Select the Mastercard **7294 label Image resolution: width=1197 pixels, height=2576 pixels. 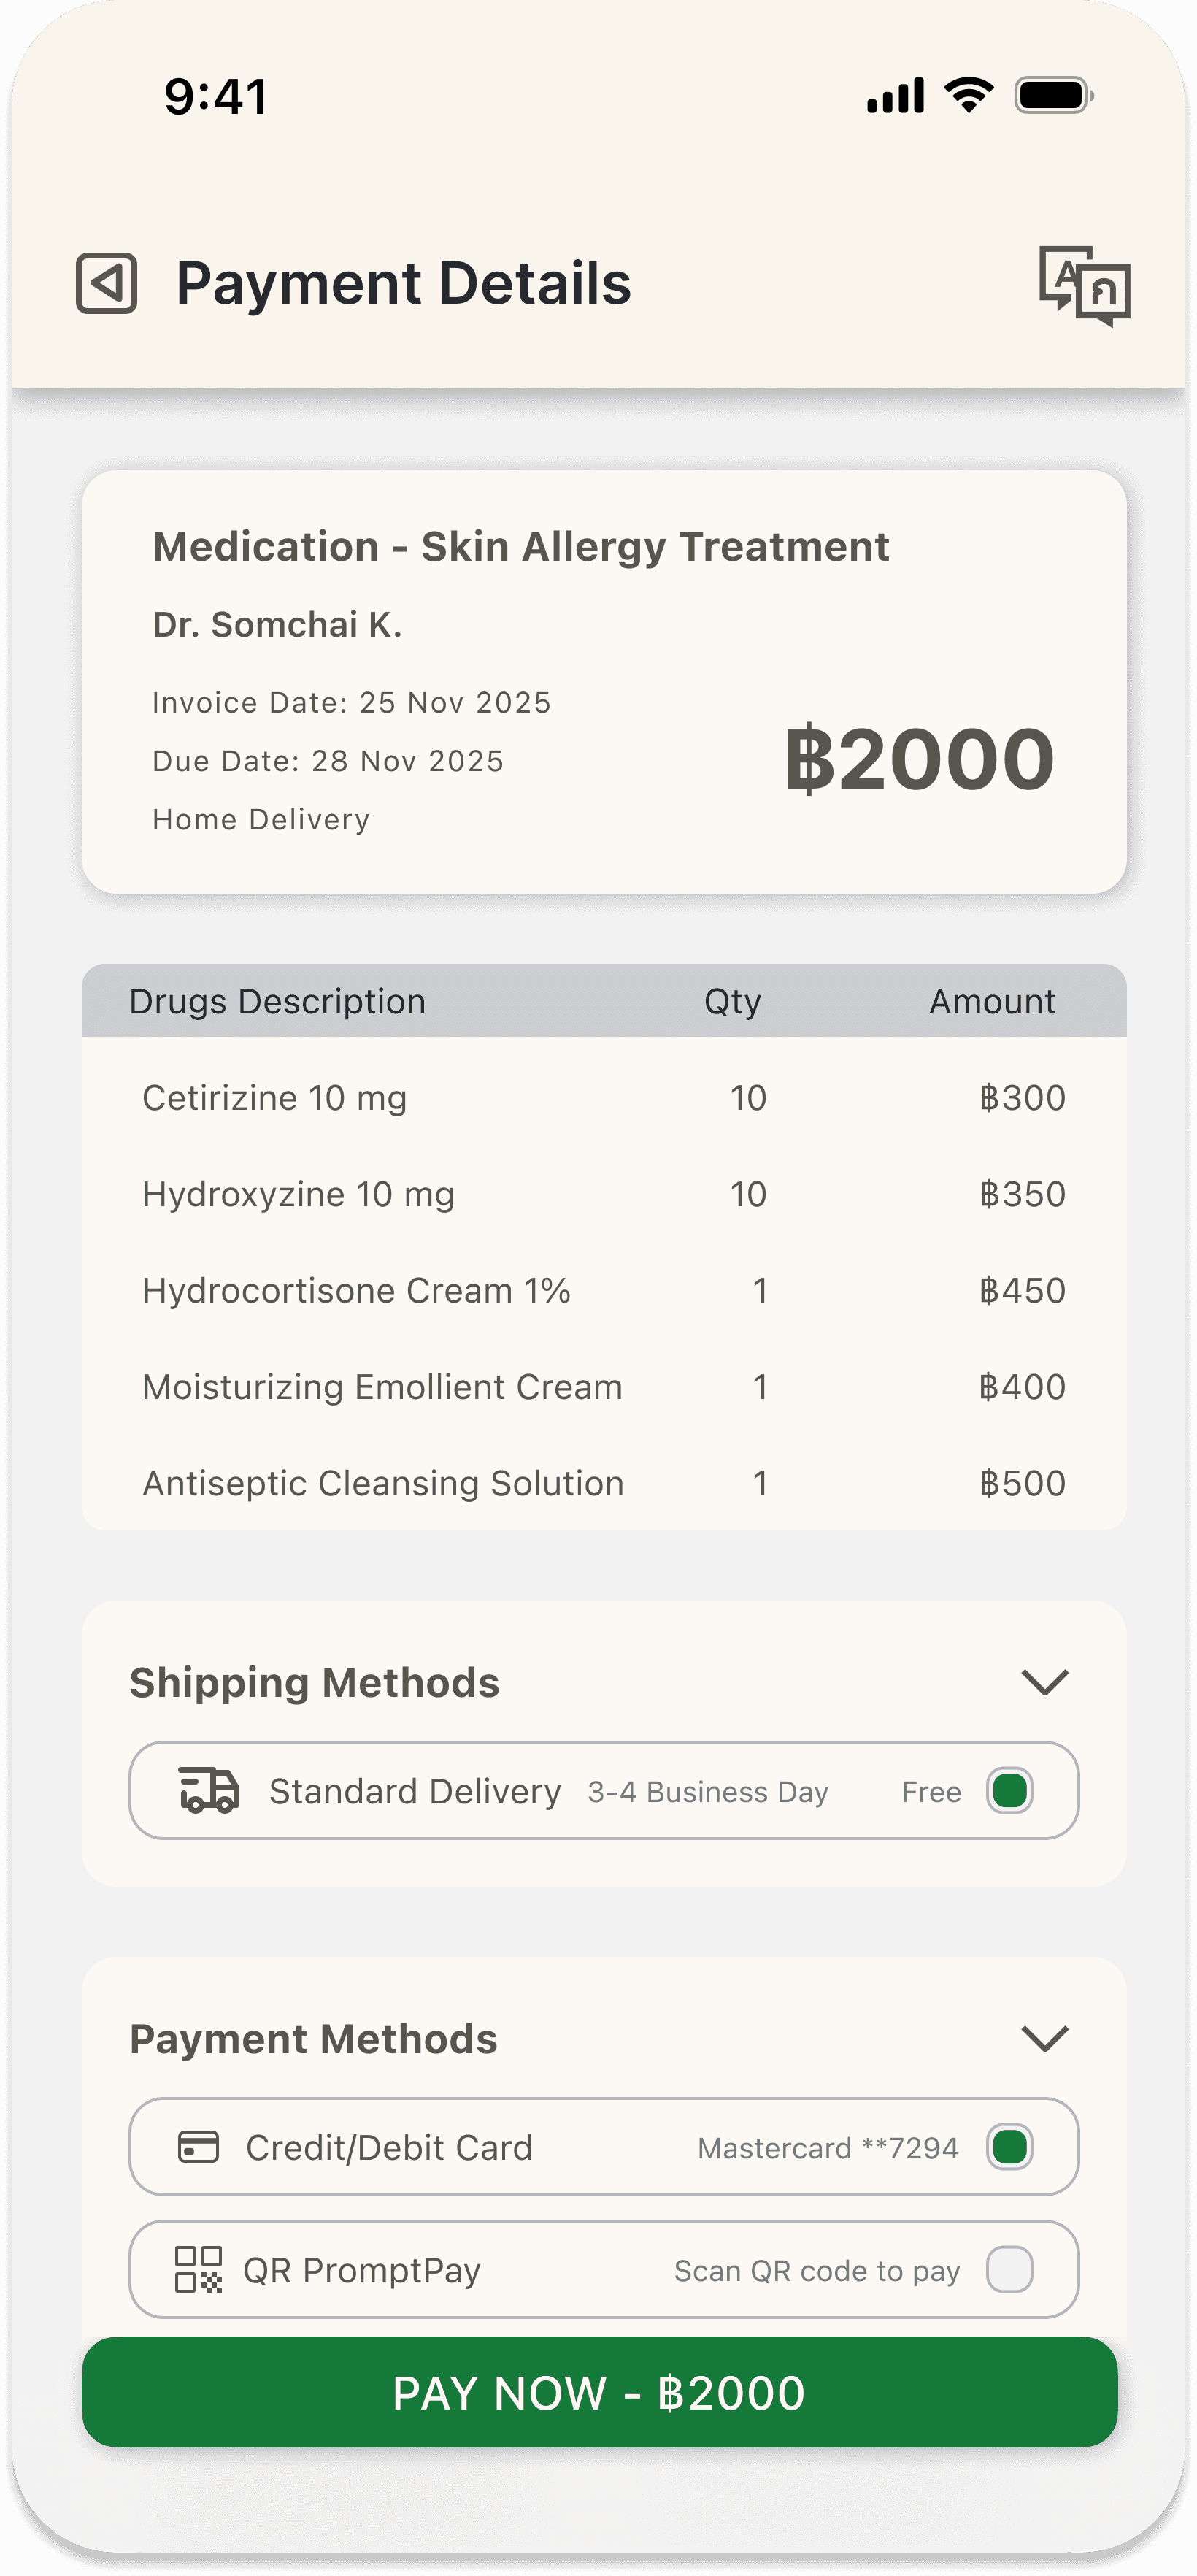pos(828,2148)
